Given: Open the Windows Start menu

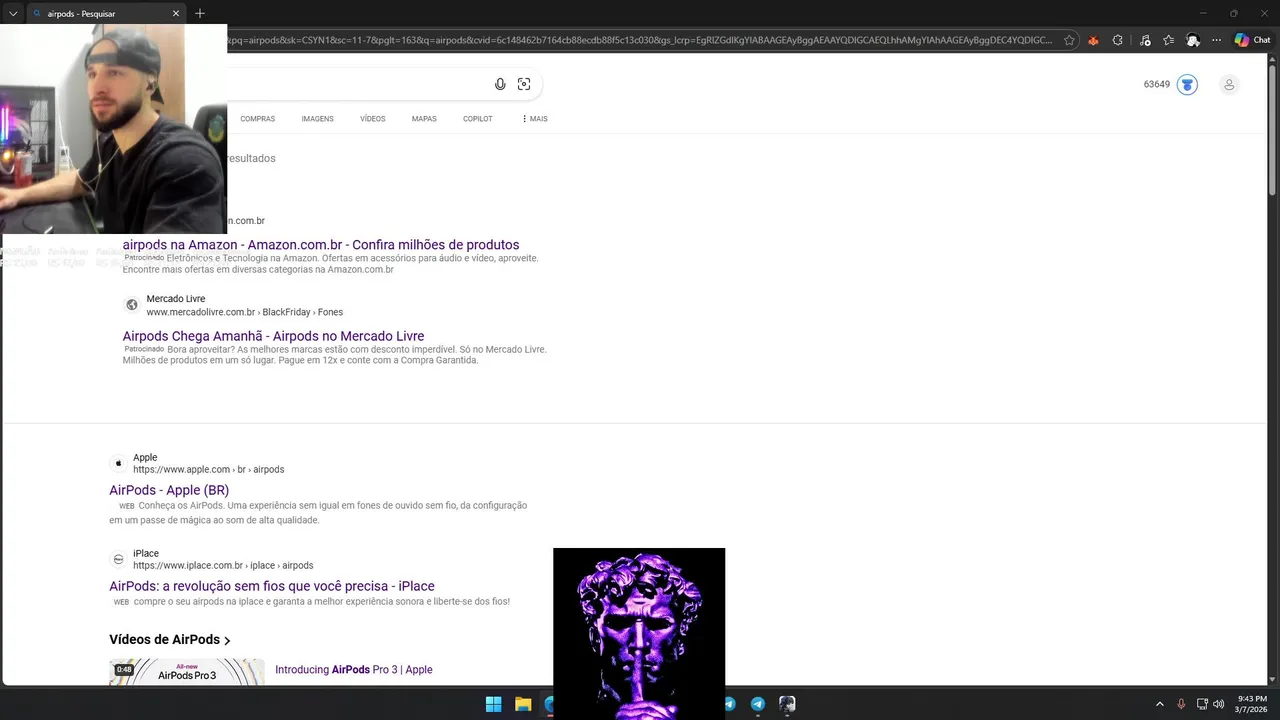Looking at the screenshot, I should (x=493, y=704).
